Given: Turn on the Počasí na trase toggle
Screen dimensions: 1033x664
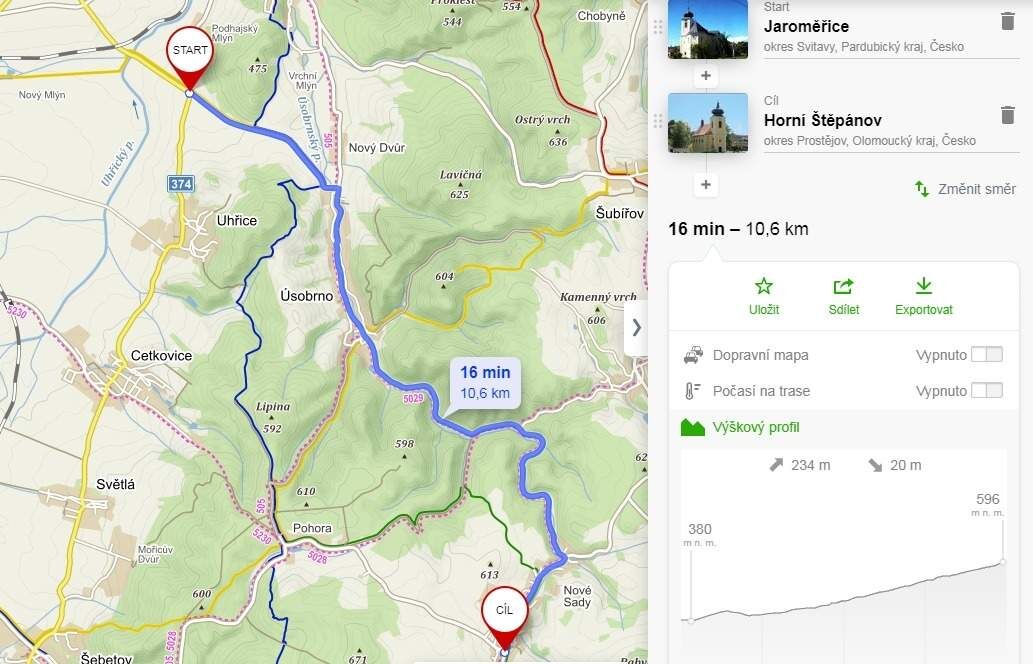Looking at the screenshot, I should tap(987, 390).
